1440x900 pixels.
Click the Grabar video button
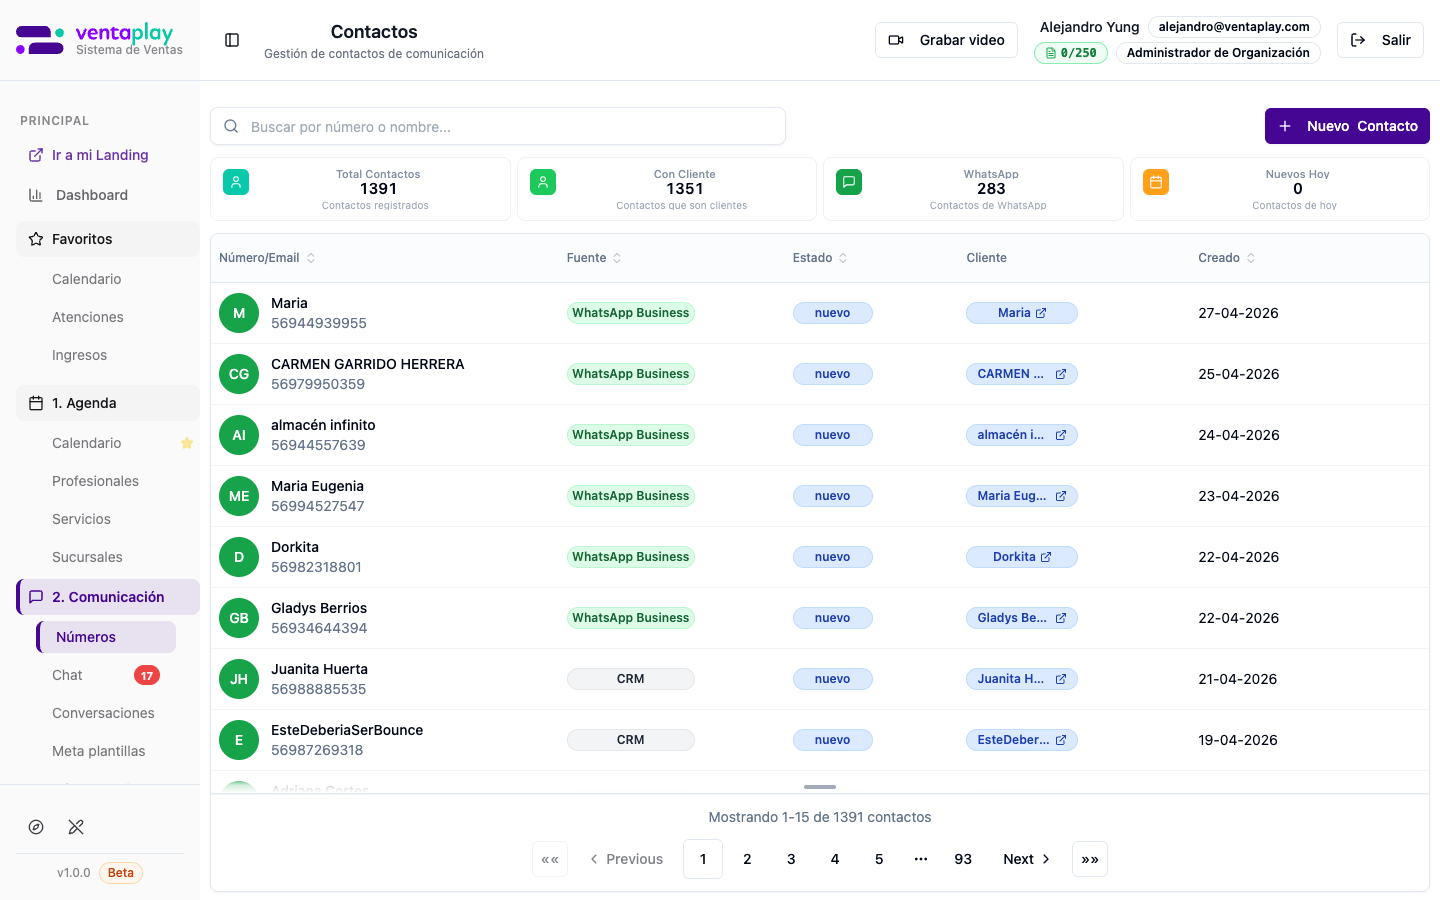[x=946, y=40]
